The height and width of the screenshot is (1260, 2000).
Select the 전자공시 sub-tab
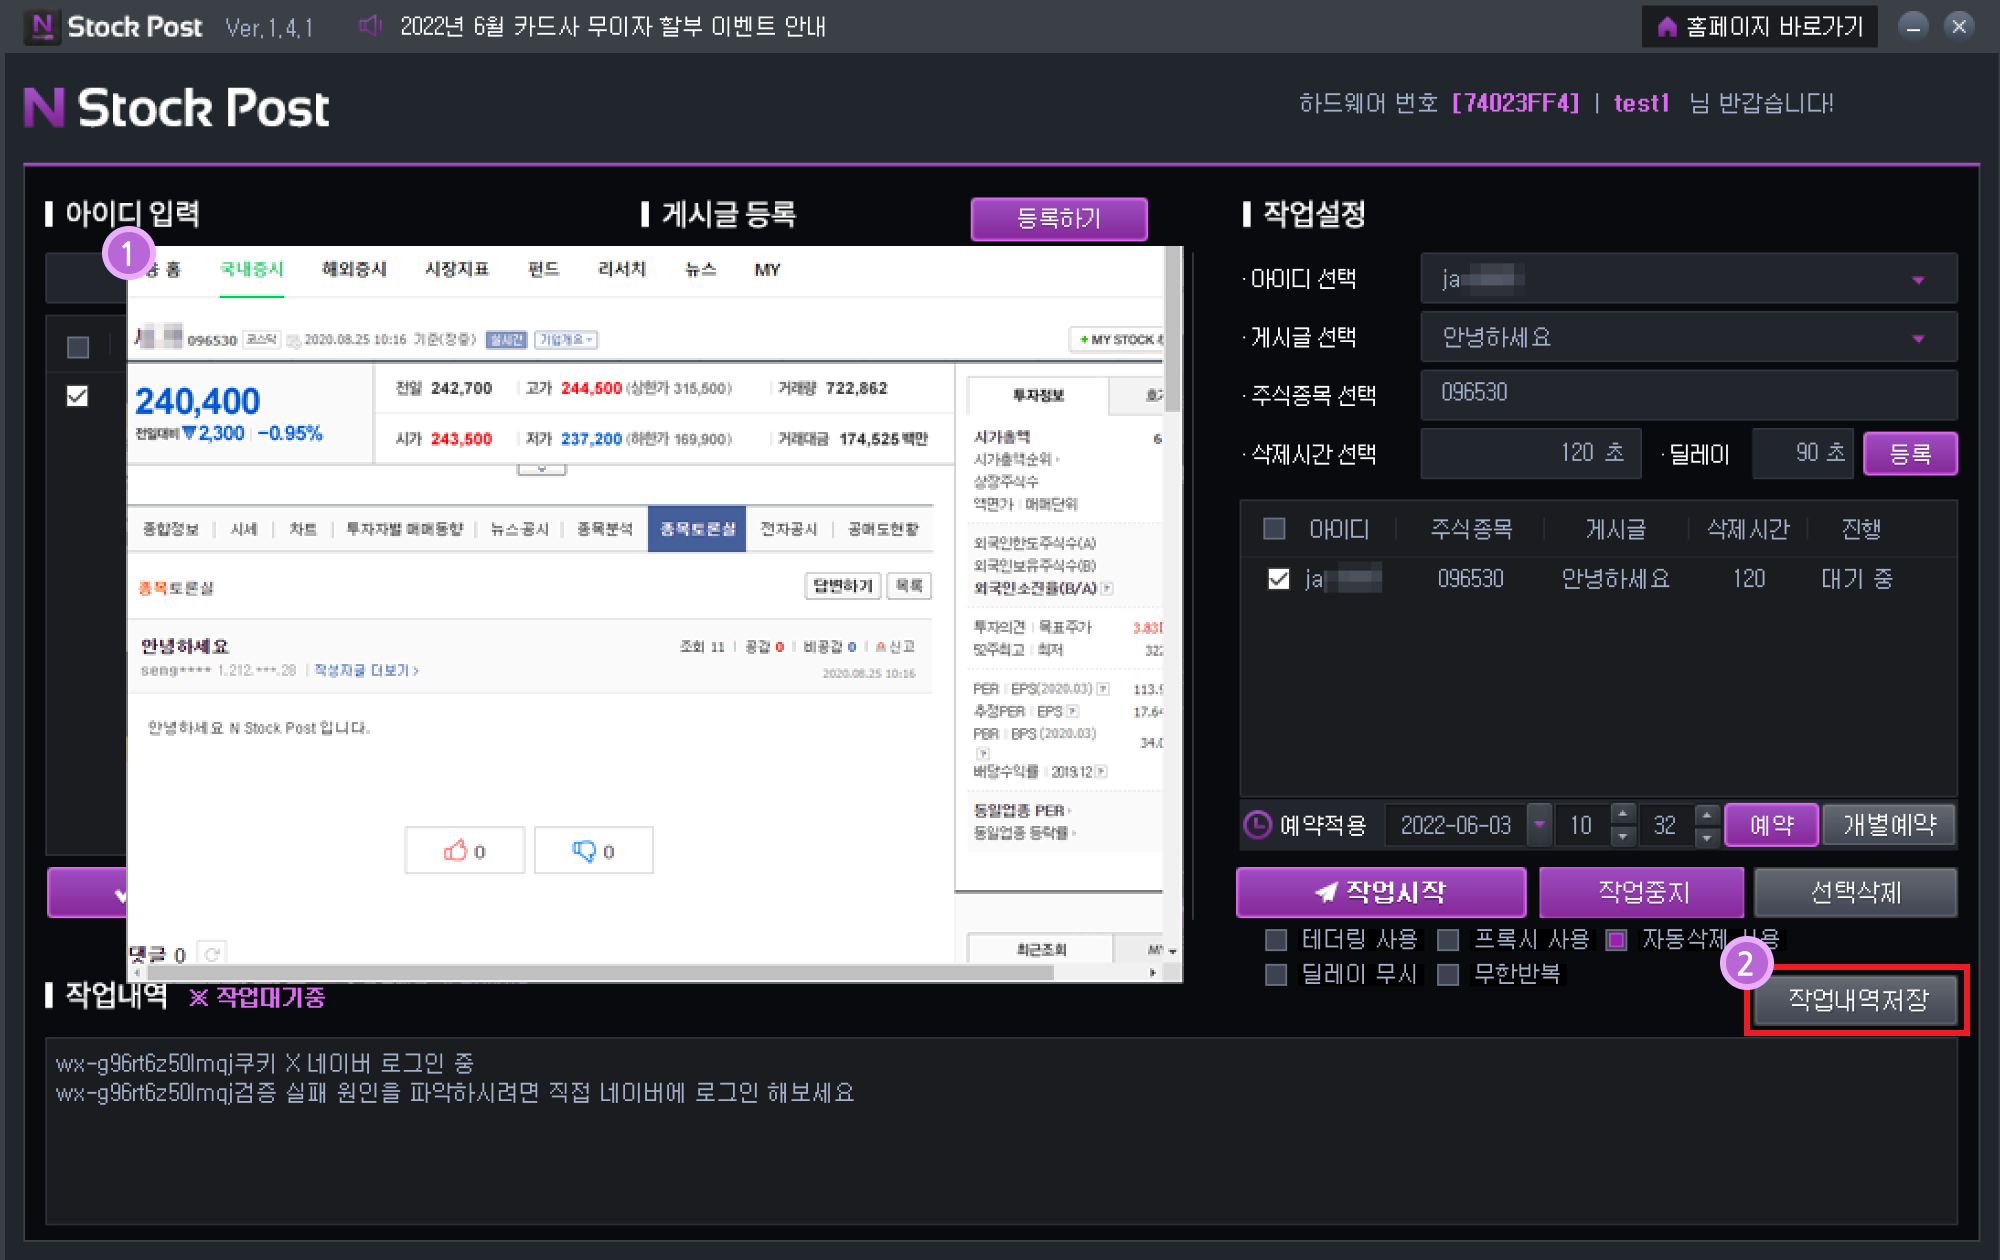click(789, 529)
